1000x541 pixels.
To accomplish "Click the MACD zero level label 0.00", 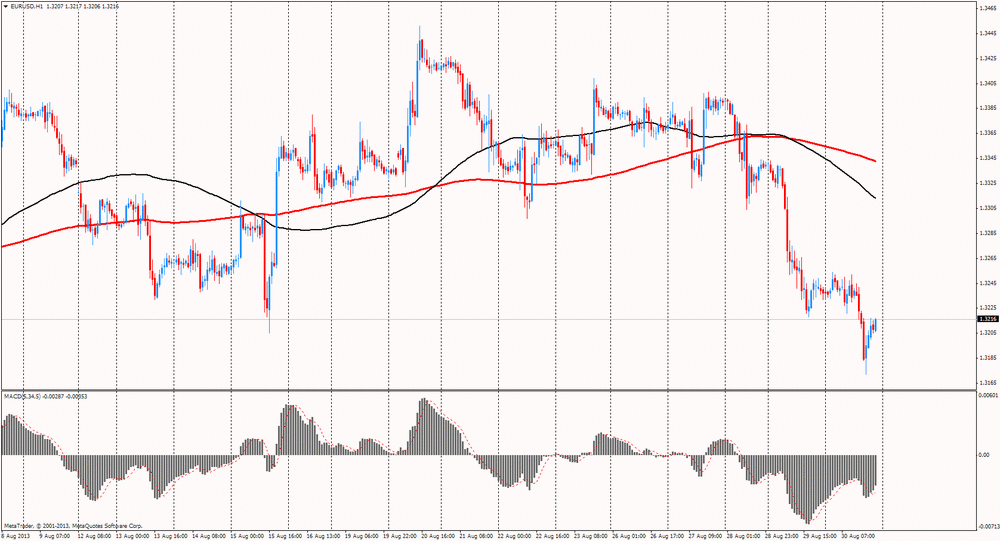I will [x=983, y=456].
